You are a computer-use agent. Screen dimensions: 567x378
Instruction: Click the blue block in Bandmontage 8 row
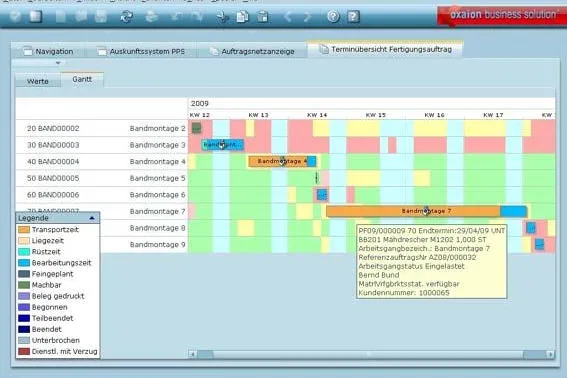531,228
